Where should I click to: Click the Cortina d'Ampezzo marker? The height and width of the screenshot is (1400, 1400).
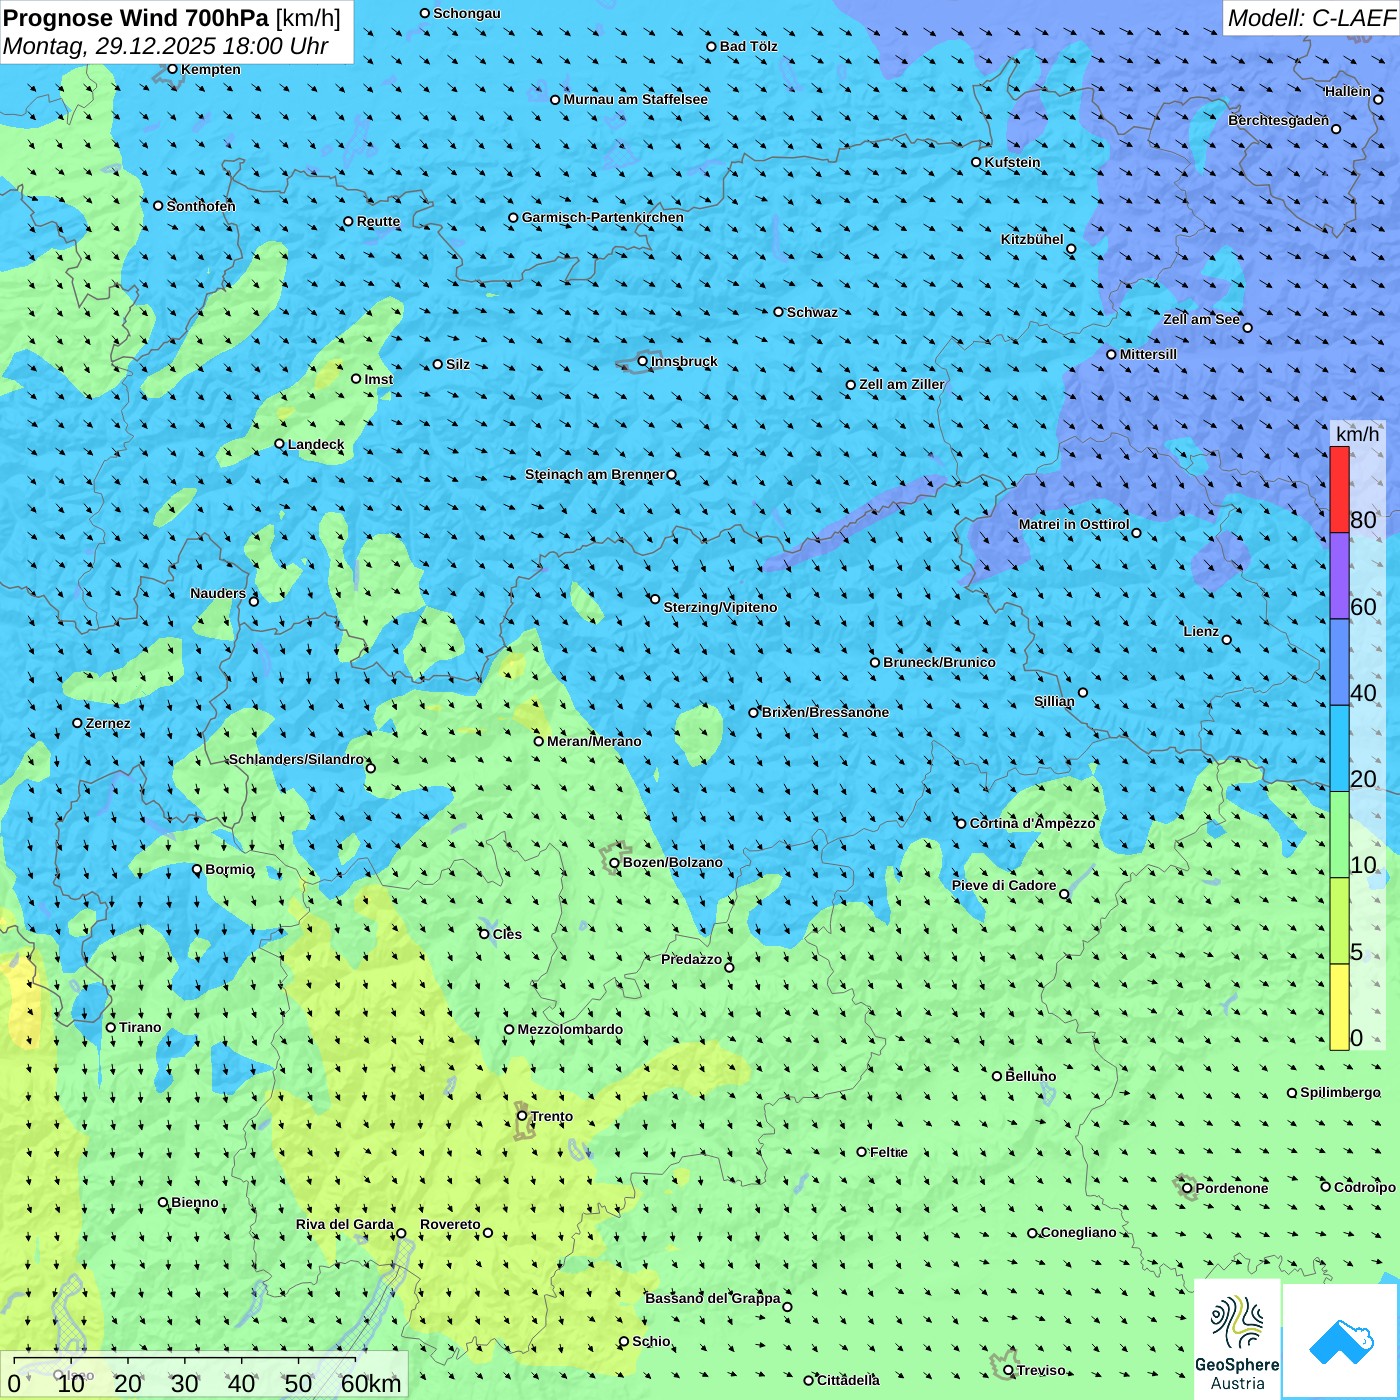click(961, 824)
